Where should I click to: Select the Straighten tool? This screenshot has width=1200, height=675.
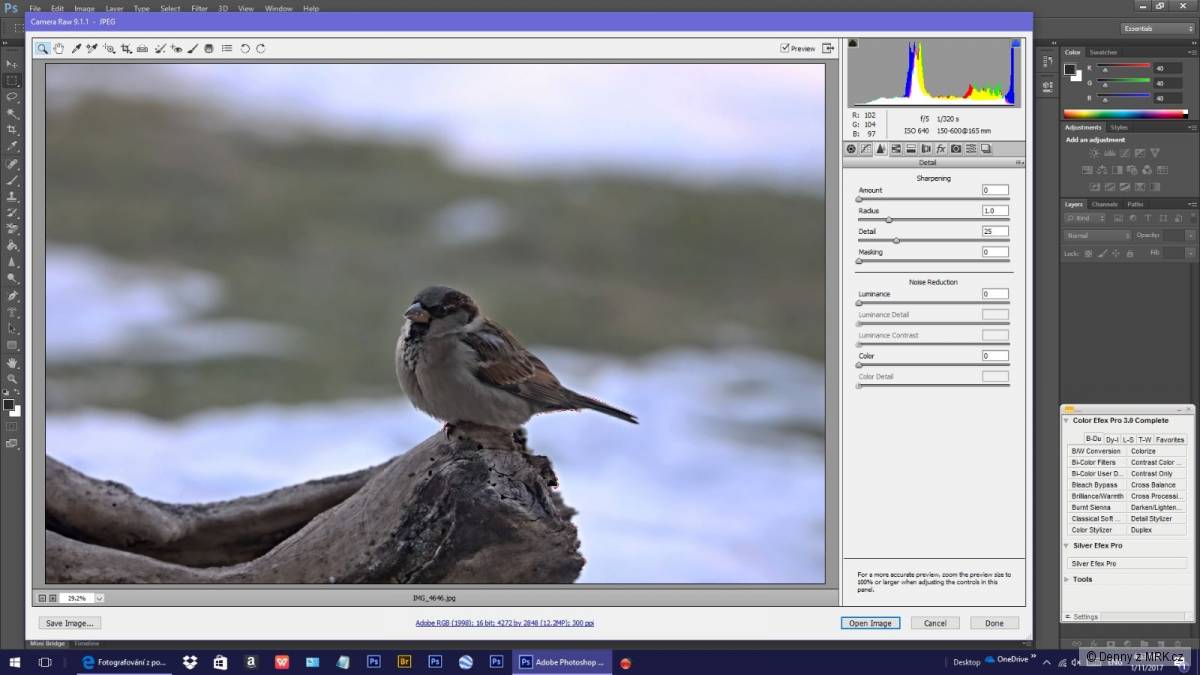click(142, 48)
